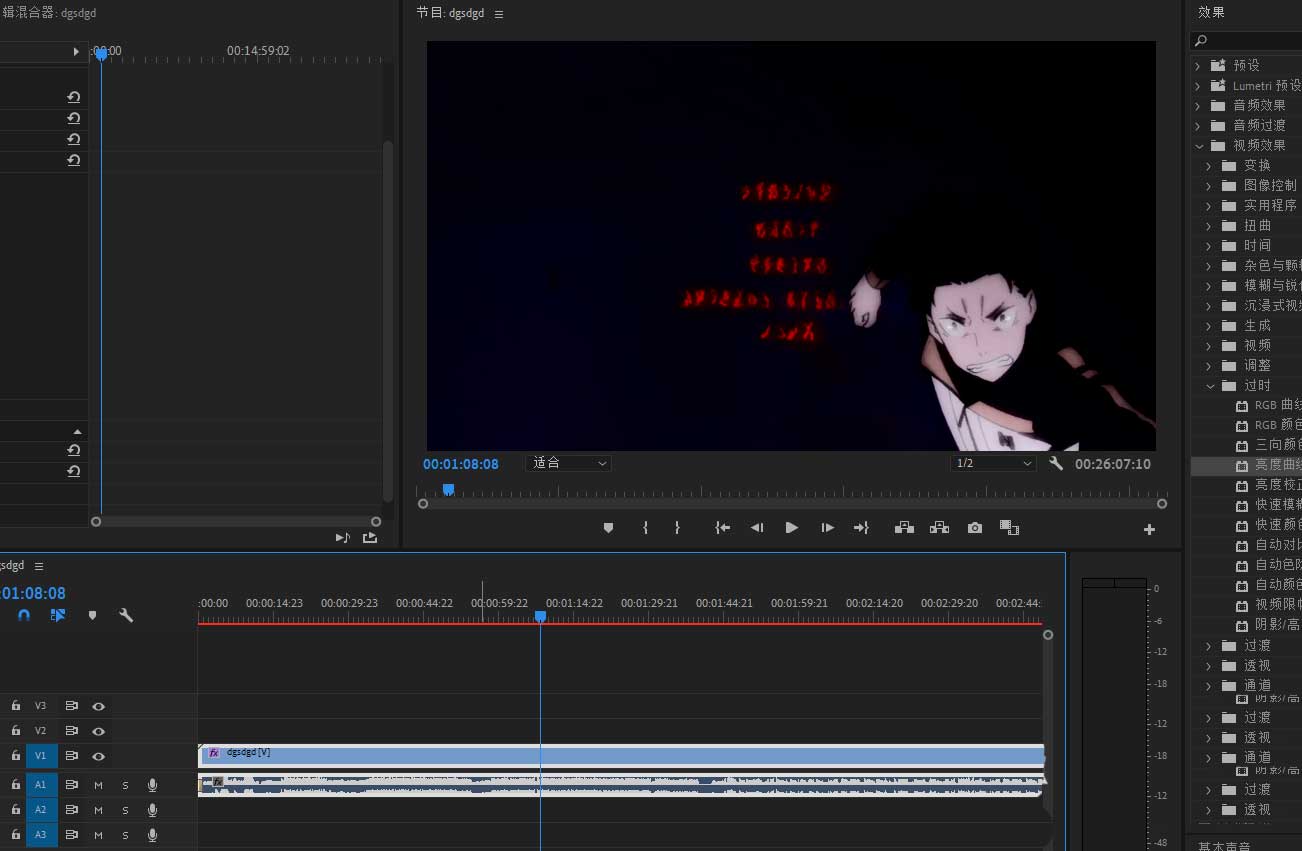The image size is (1302, 851).
Task: Open the button editor plus icon
Action: [1149, 530]
